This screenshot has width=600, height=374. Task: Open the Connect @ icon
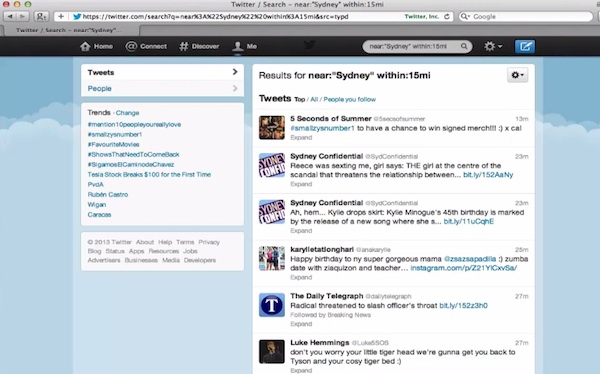pyautogui.click(x=131, y=46)
